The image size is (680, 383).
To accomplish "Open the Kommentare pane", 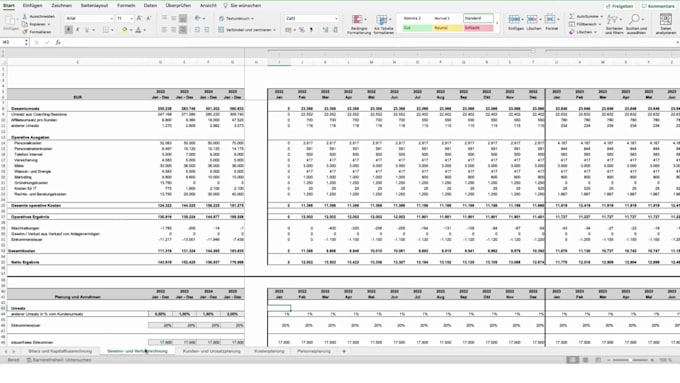I will (658, 6).
